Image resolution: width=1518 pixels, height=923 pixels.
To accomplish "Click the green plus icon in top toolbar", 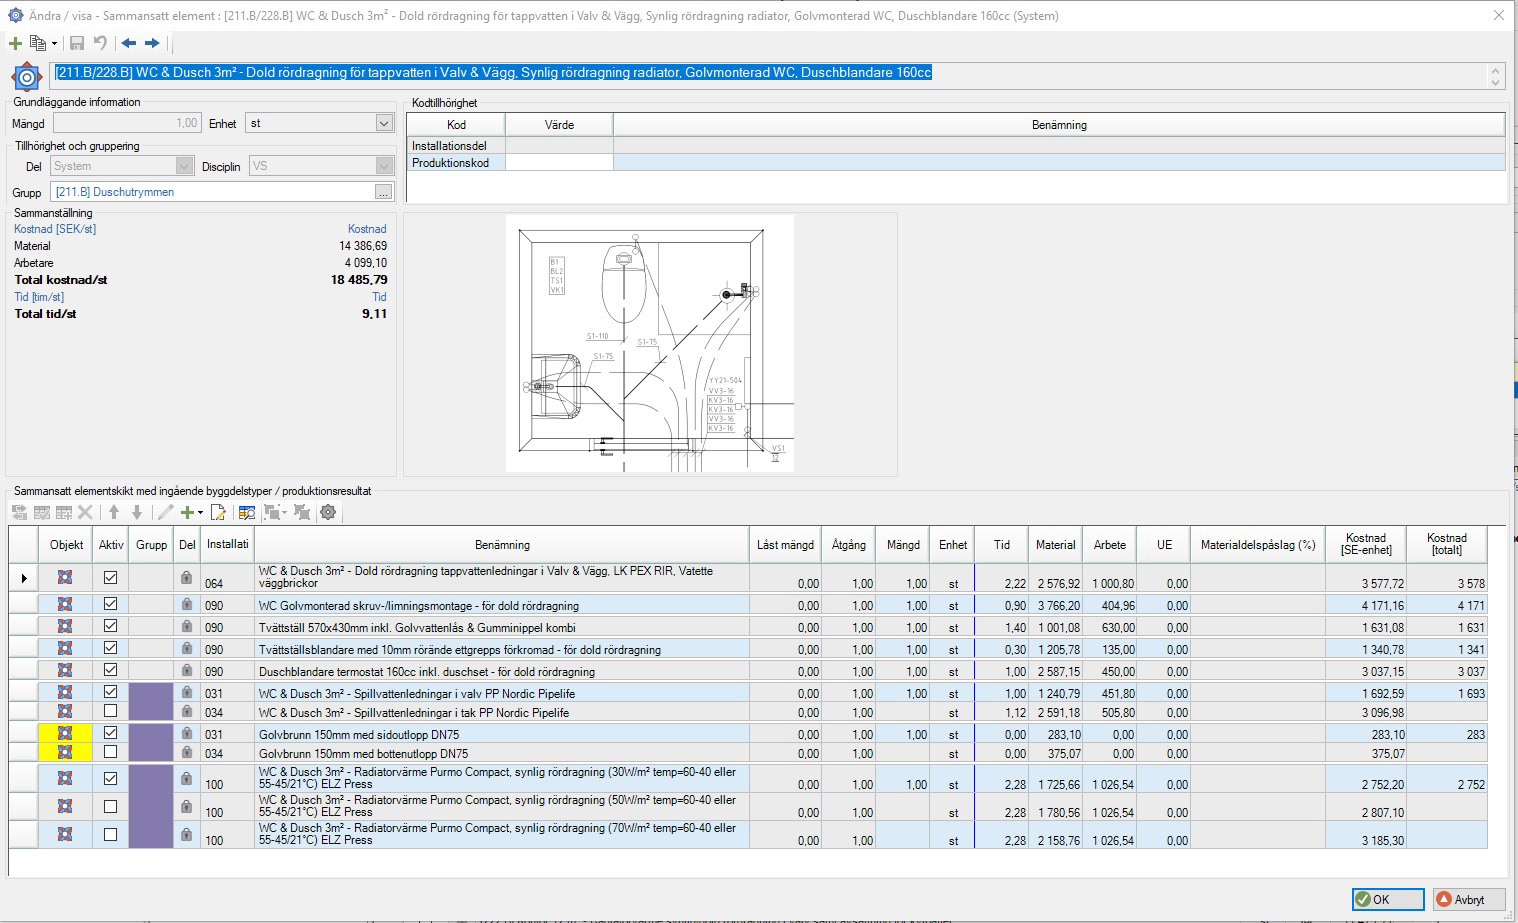I will point(15,43).
